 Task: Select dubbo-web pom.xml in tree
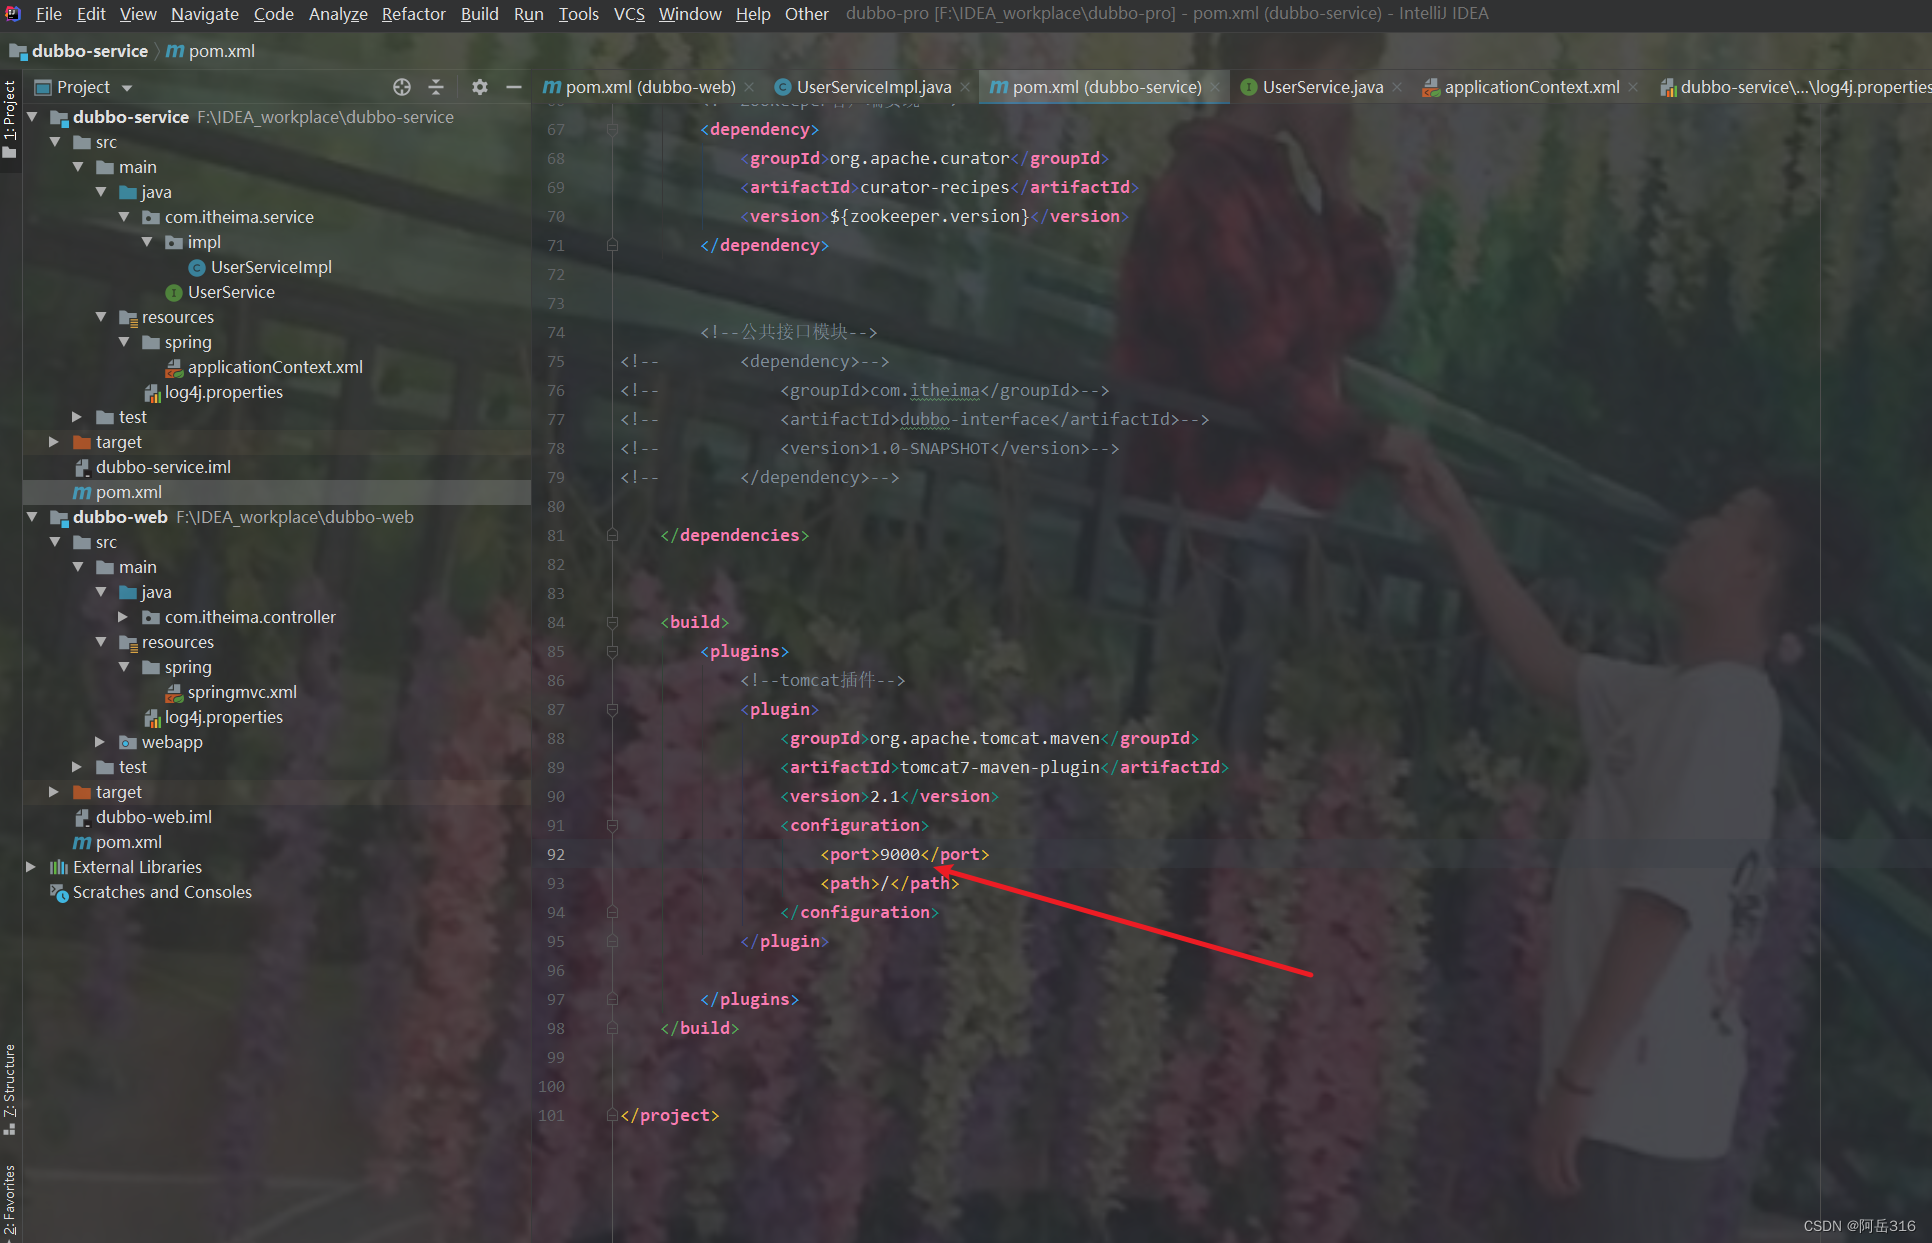point(128,842)
